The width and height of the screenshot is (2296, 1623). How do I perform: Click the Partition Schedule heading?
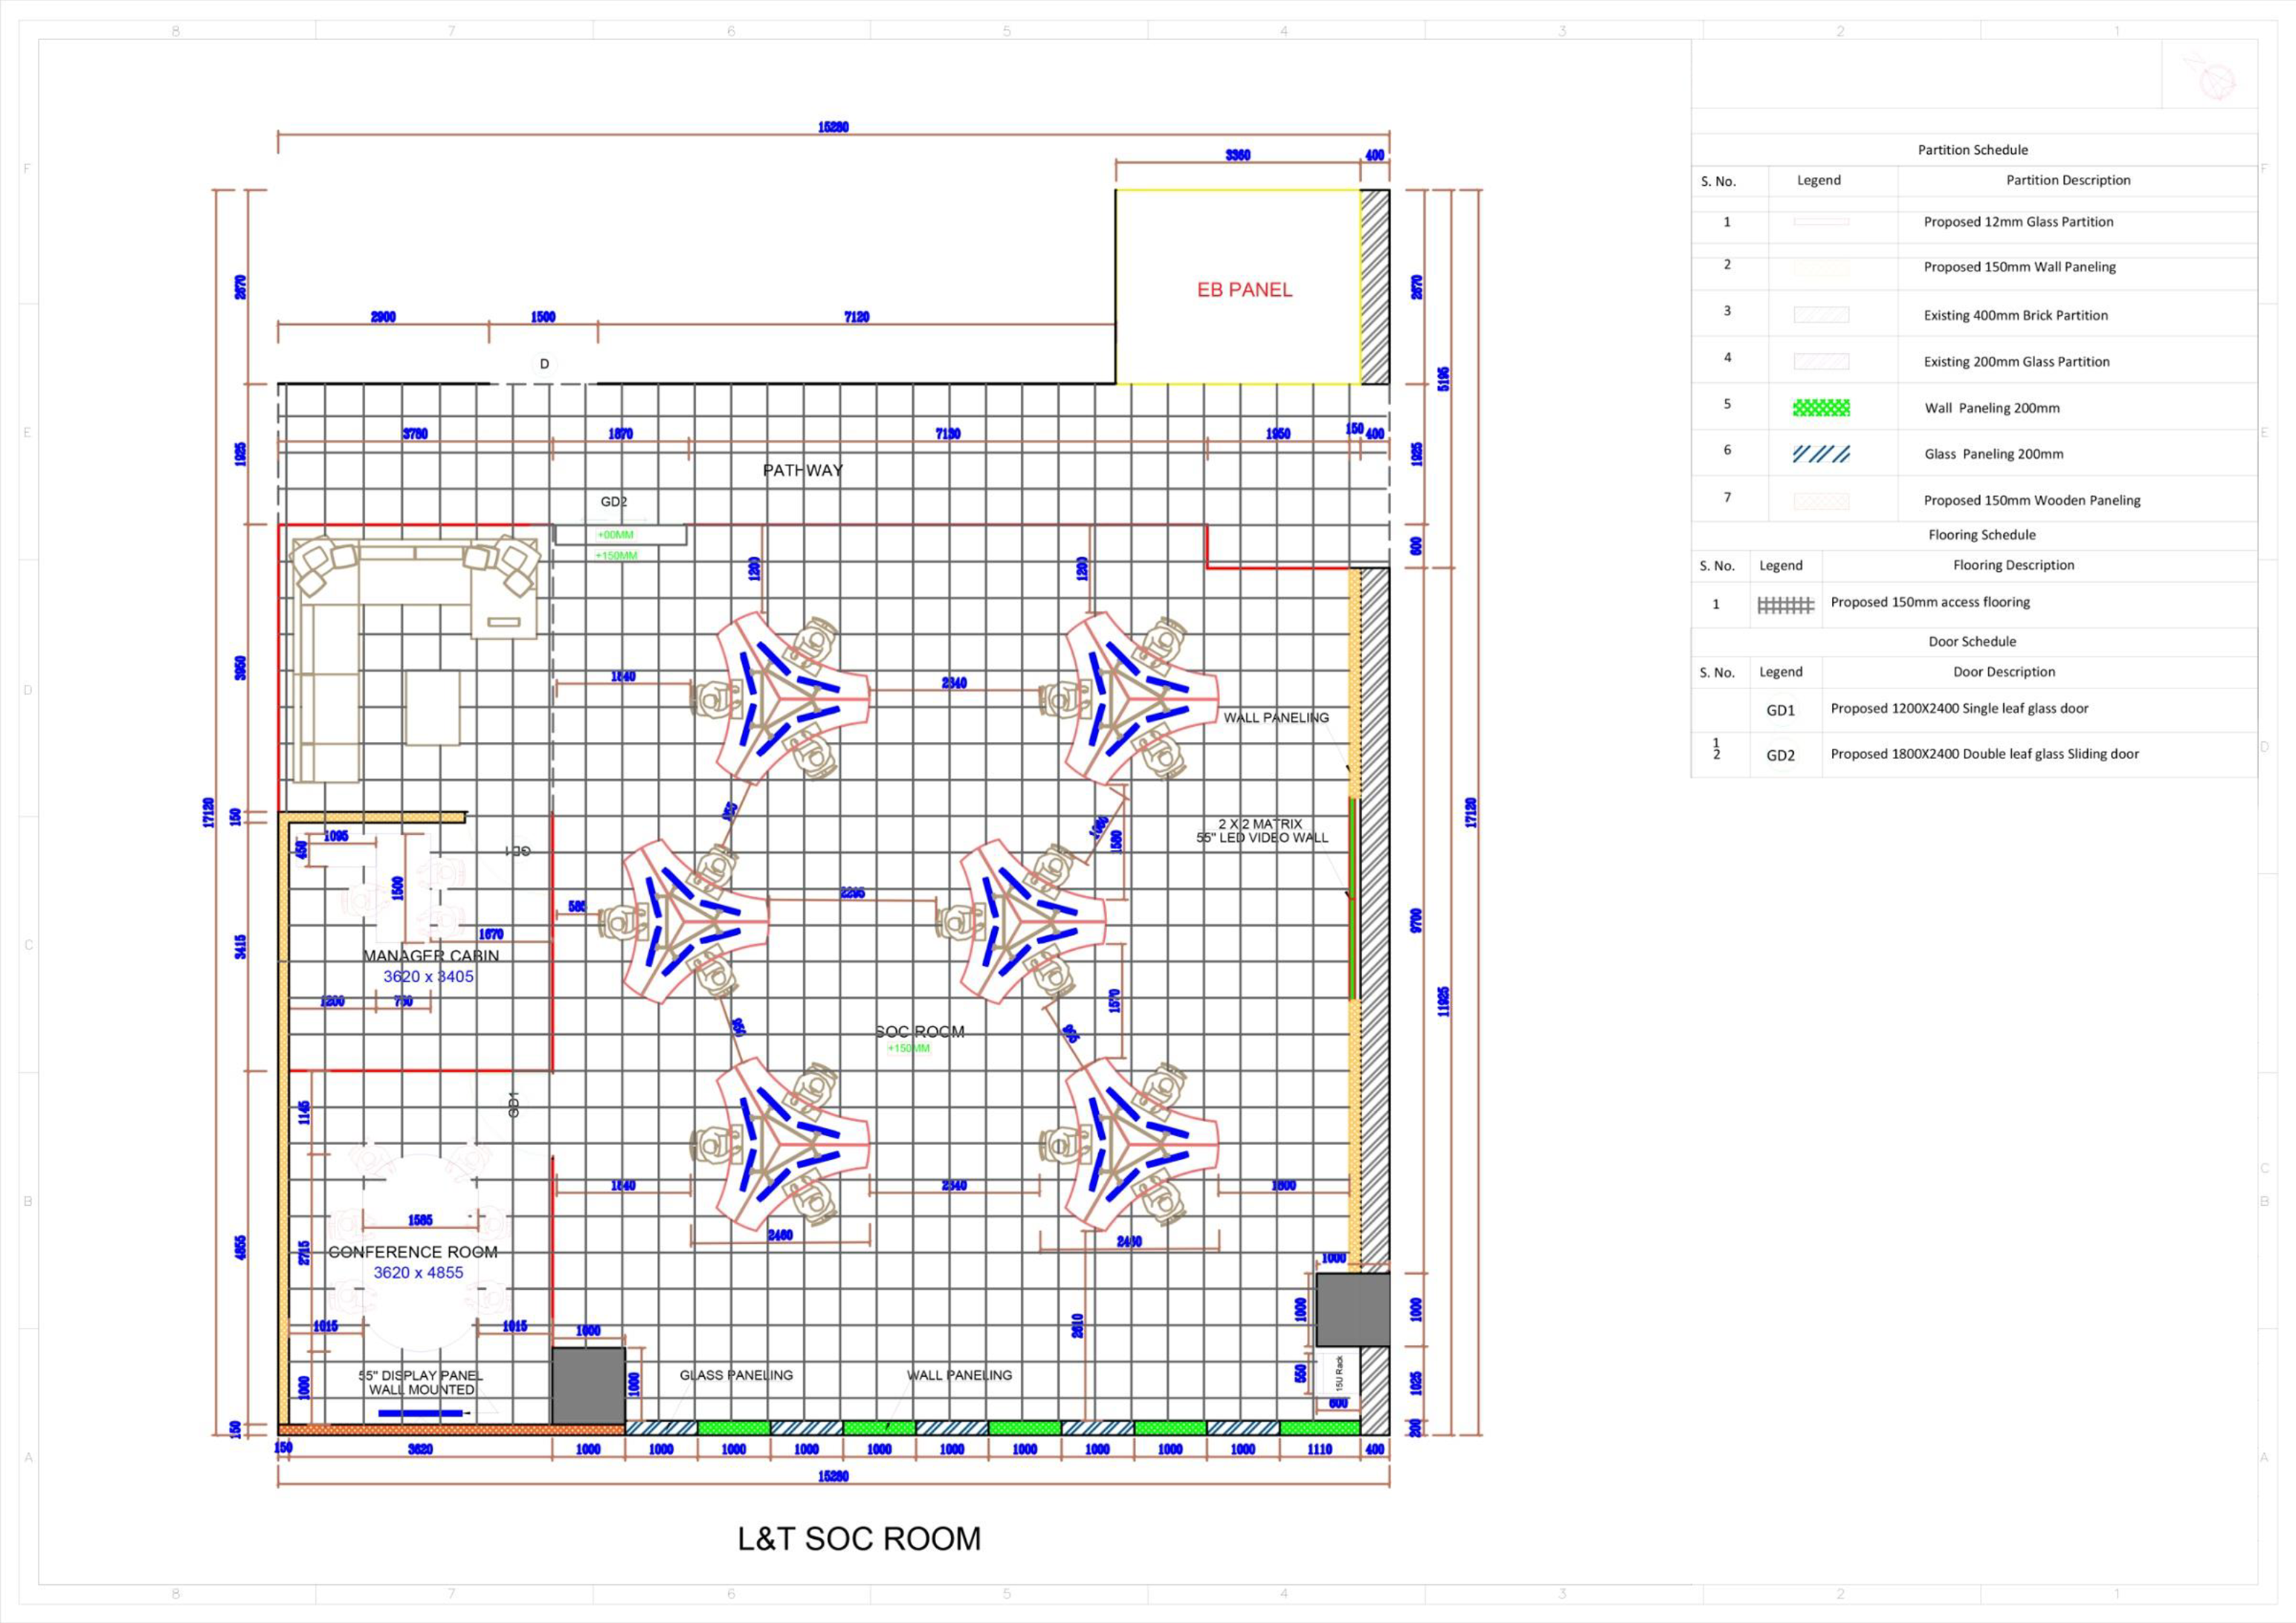point(1972,150)
